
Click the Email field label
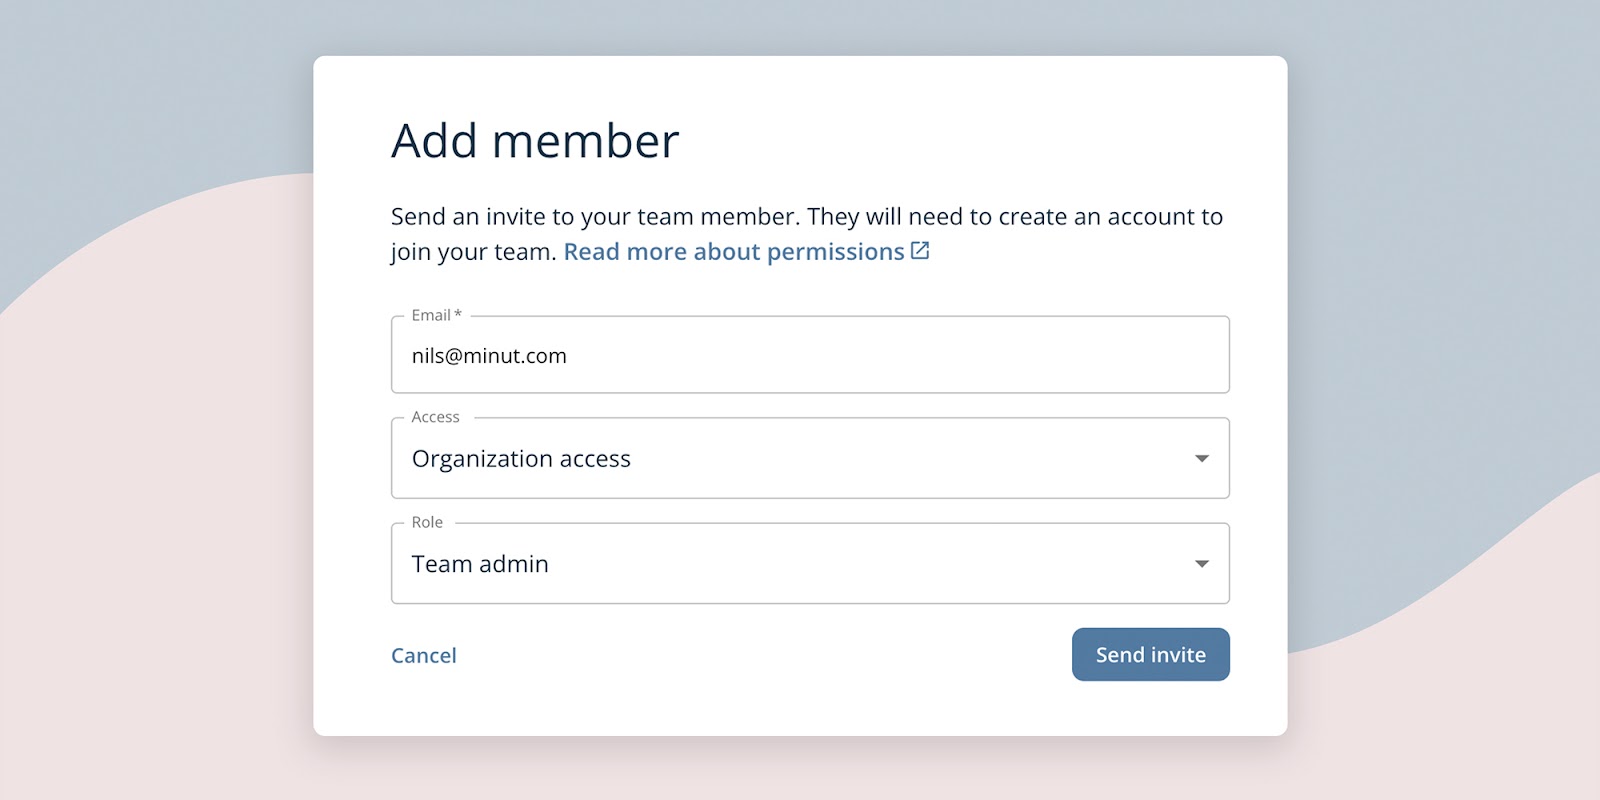coord(430,315)
